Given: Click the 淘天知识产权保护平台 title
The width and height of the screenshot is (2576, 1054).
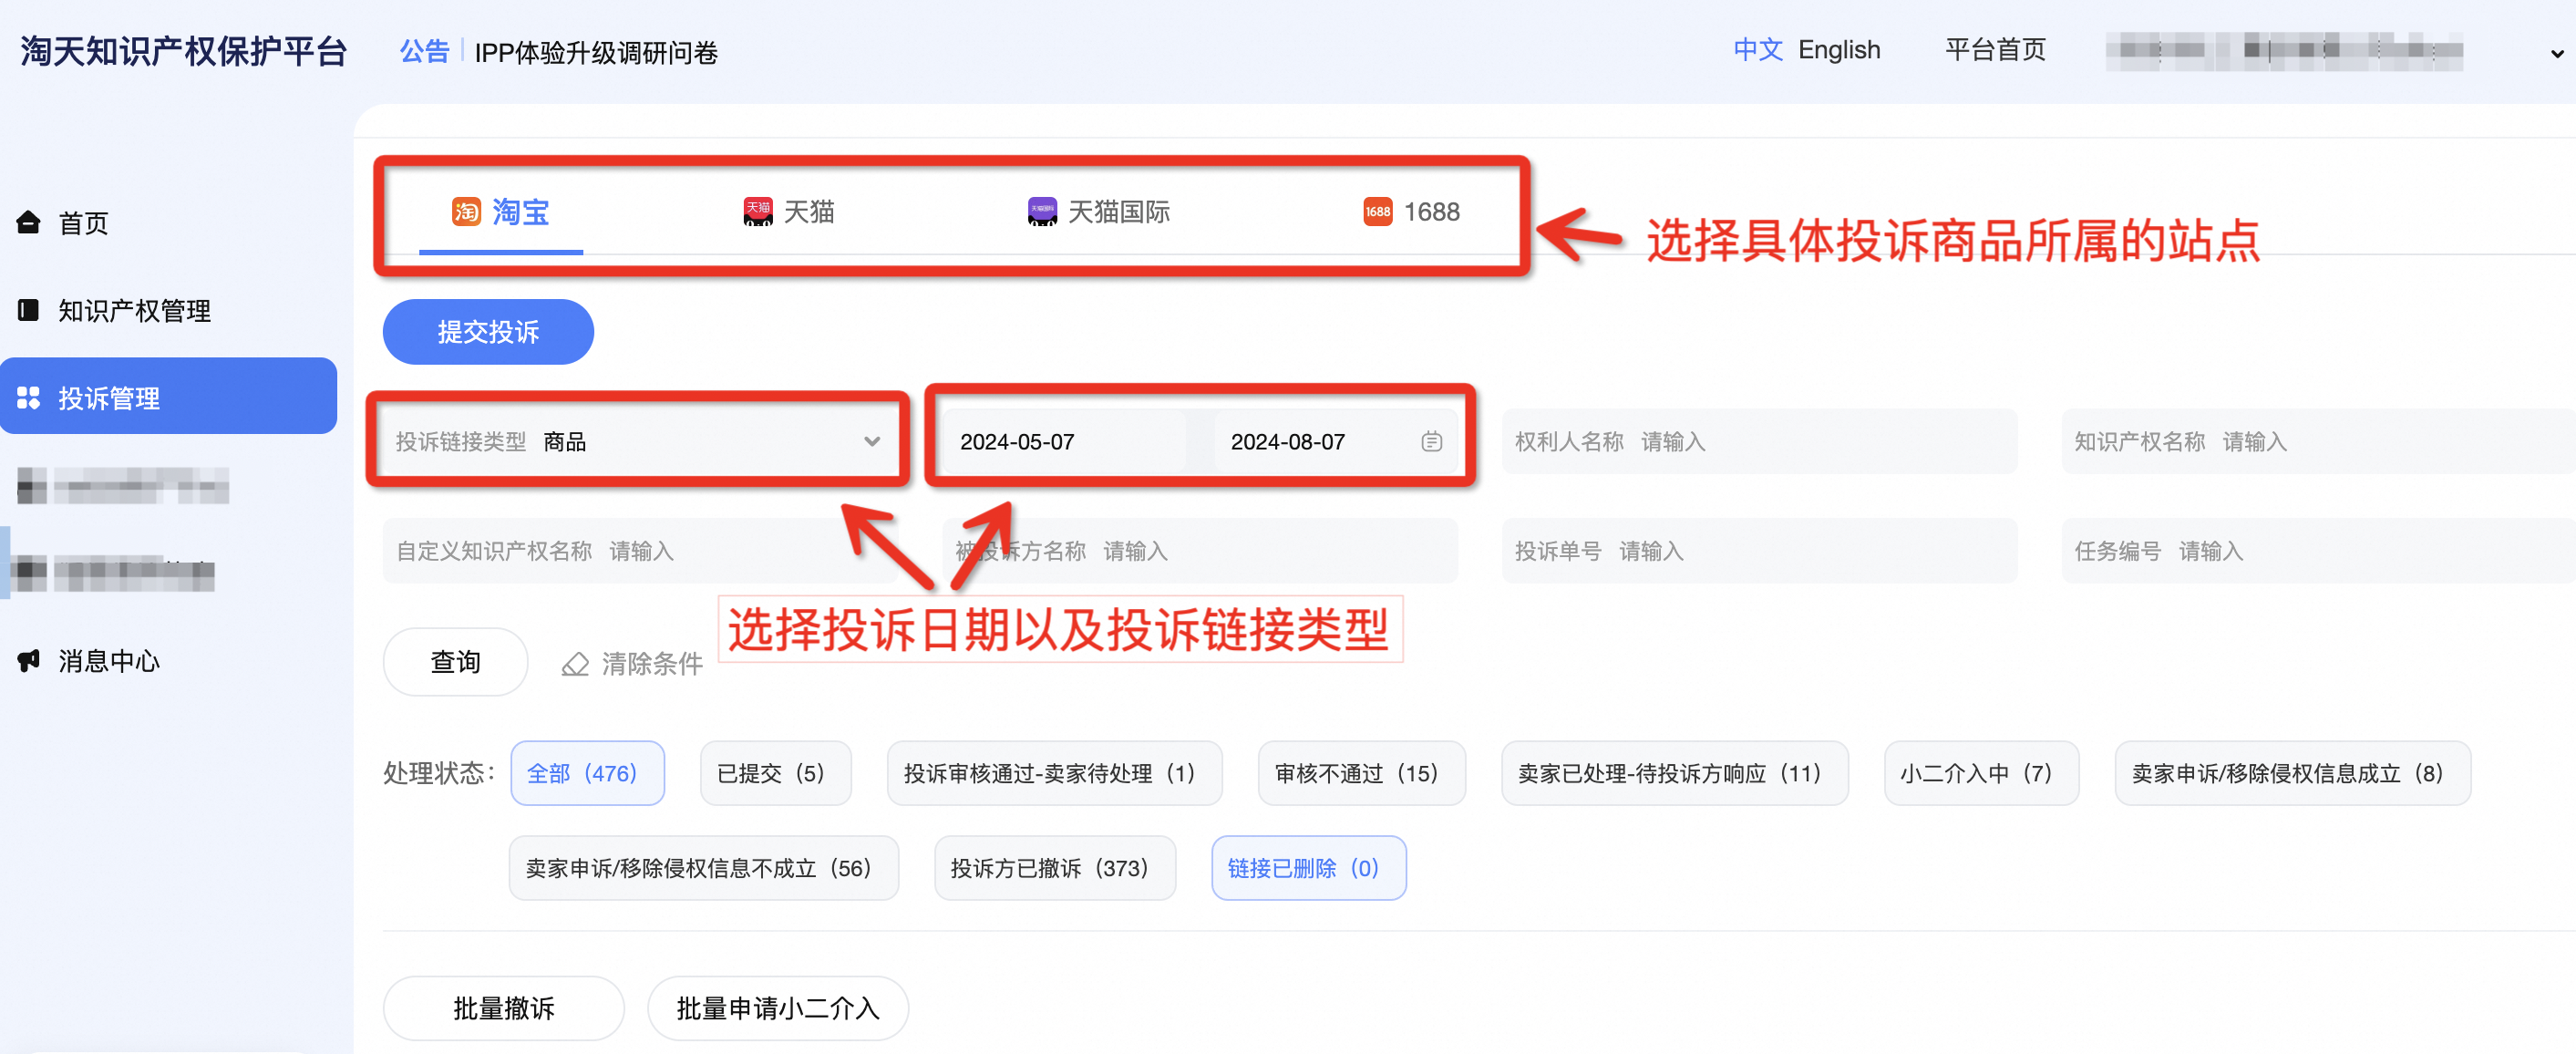Looking at the screenshot, I should coord(183,51).
